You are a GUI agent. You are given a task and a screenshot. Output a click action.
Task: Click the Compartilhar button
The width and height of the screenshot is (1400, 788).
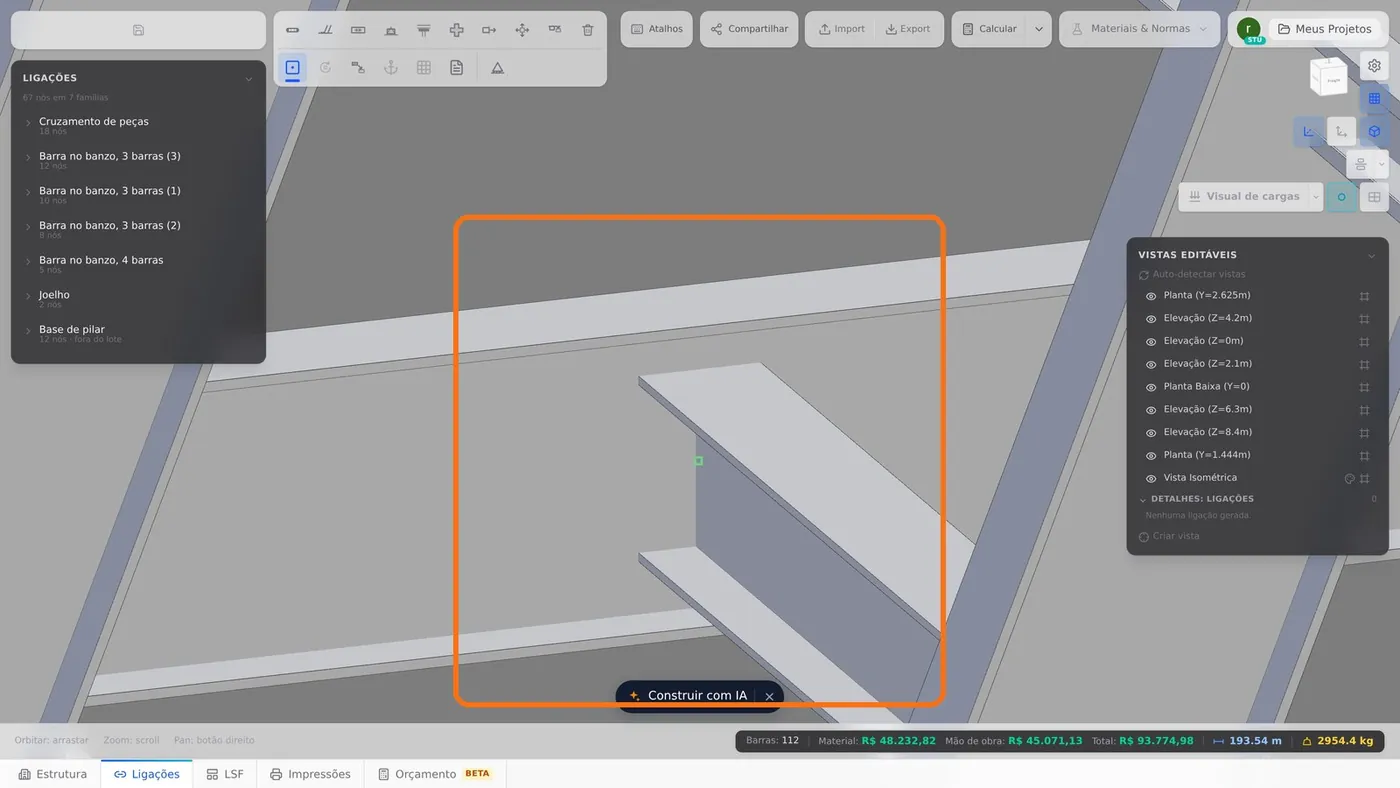(x=749, y=29)
